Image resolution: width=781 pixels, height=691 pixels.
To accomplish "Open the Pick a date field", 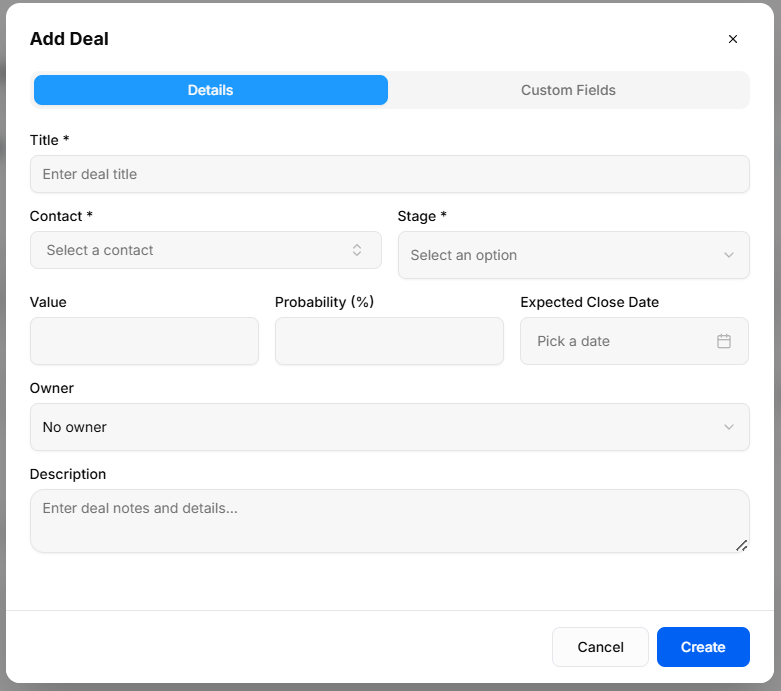I will 634,341.
